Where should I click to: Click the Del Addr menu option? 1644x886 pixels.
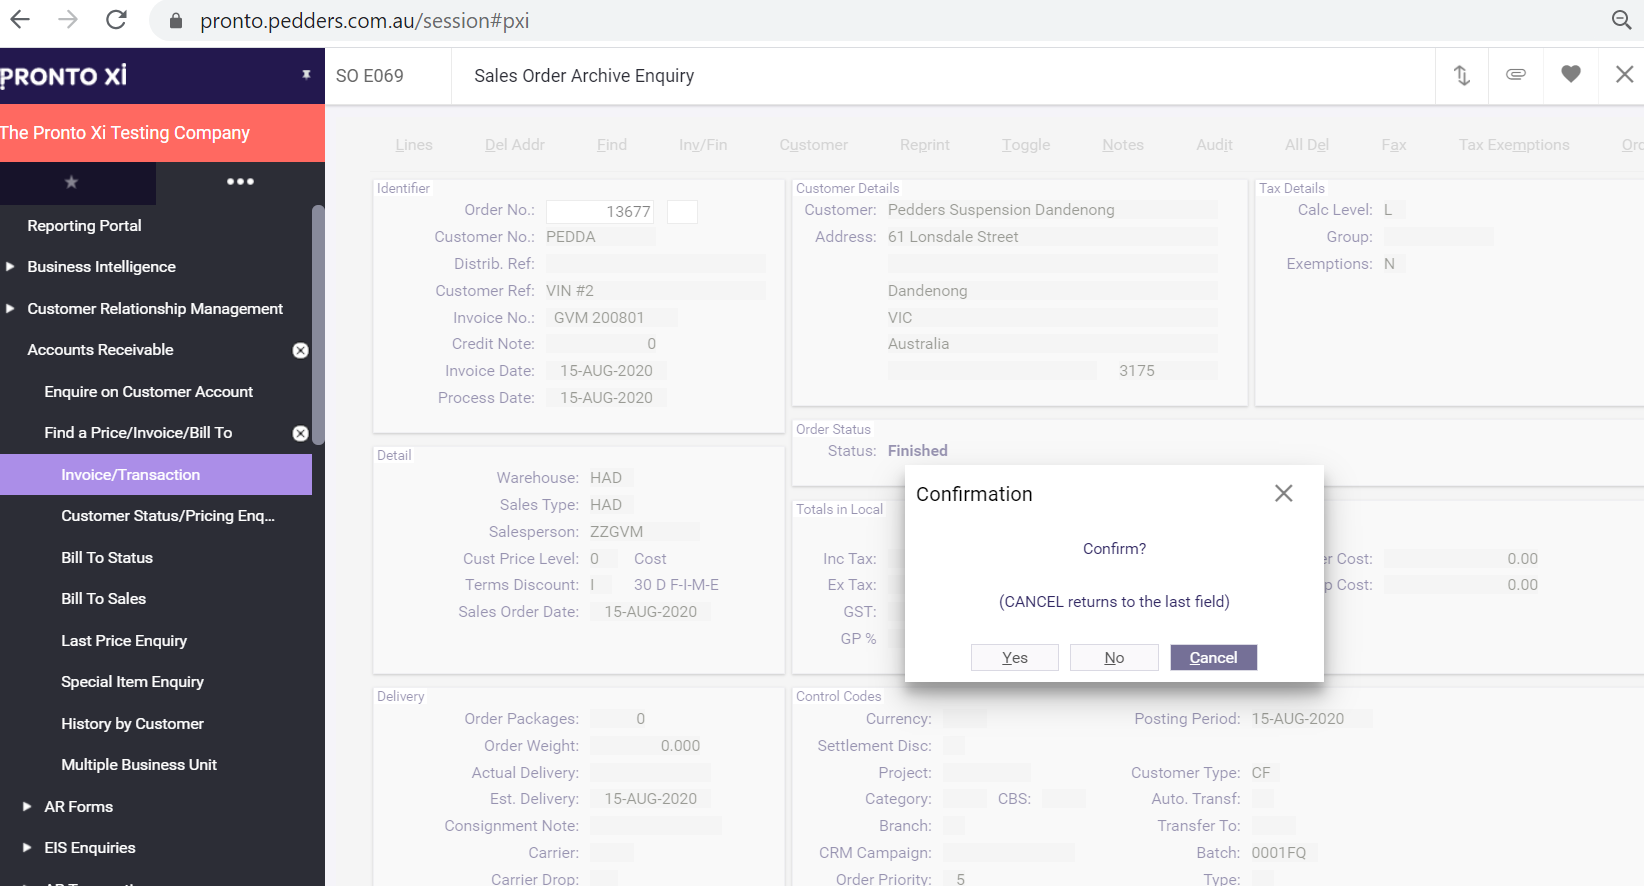tap(515, 145)
